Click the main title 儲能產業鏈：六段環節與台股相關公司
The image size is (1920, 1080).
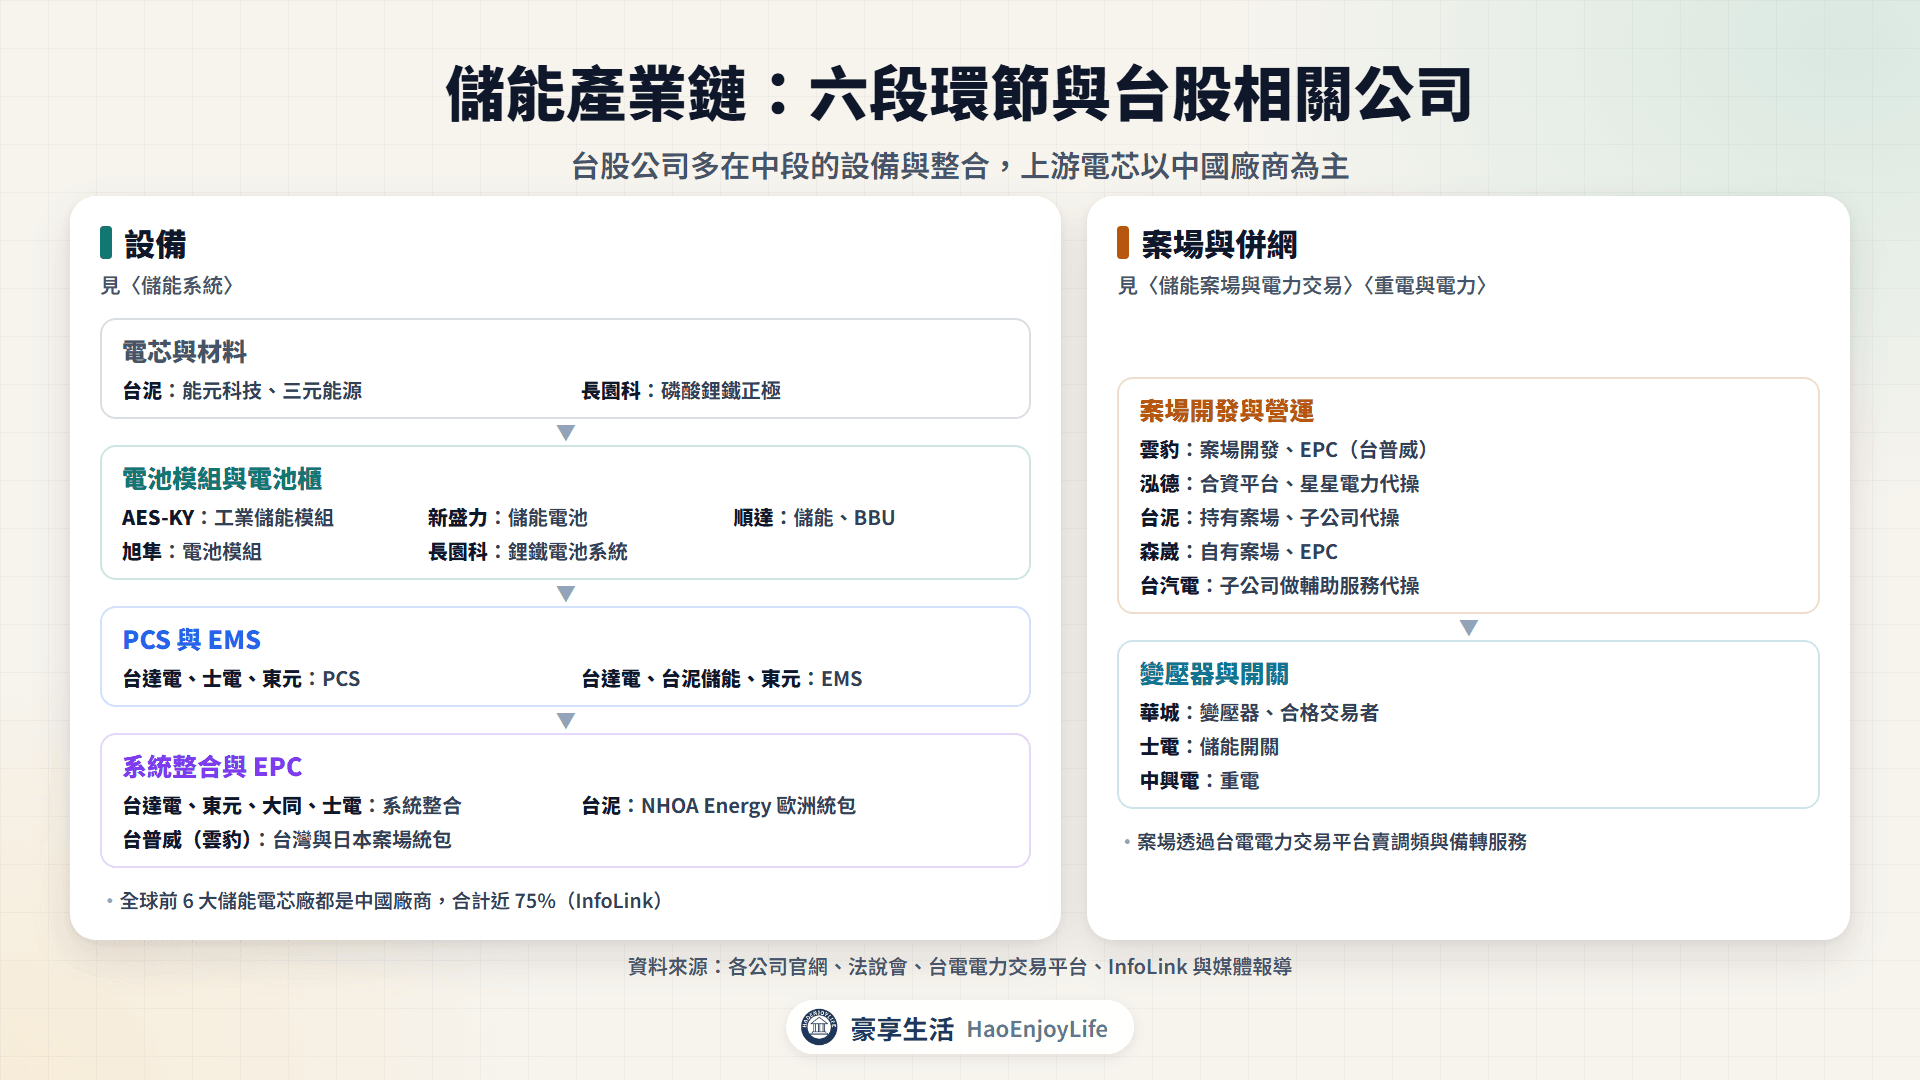pyautogui.click(x=960, y=95)
